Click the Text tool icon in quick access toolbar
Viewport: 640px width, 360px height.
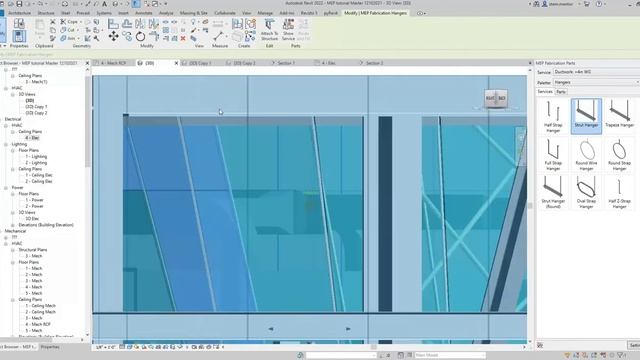(104, 4)
